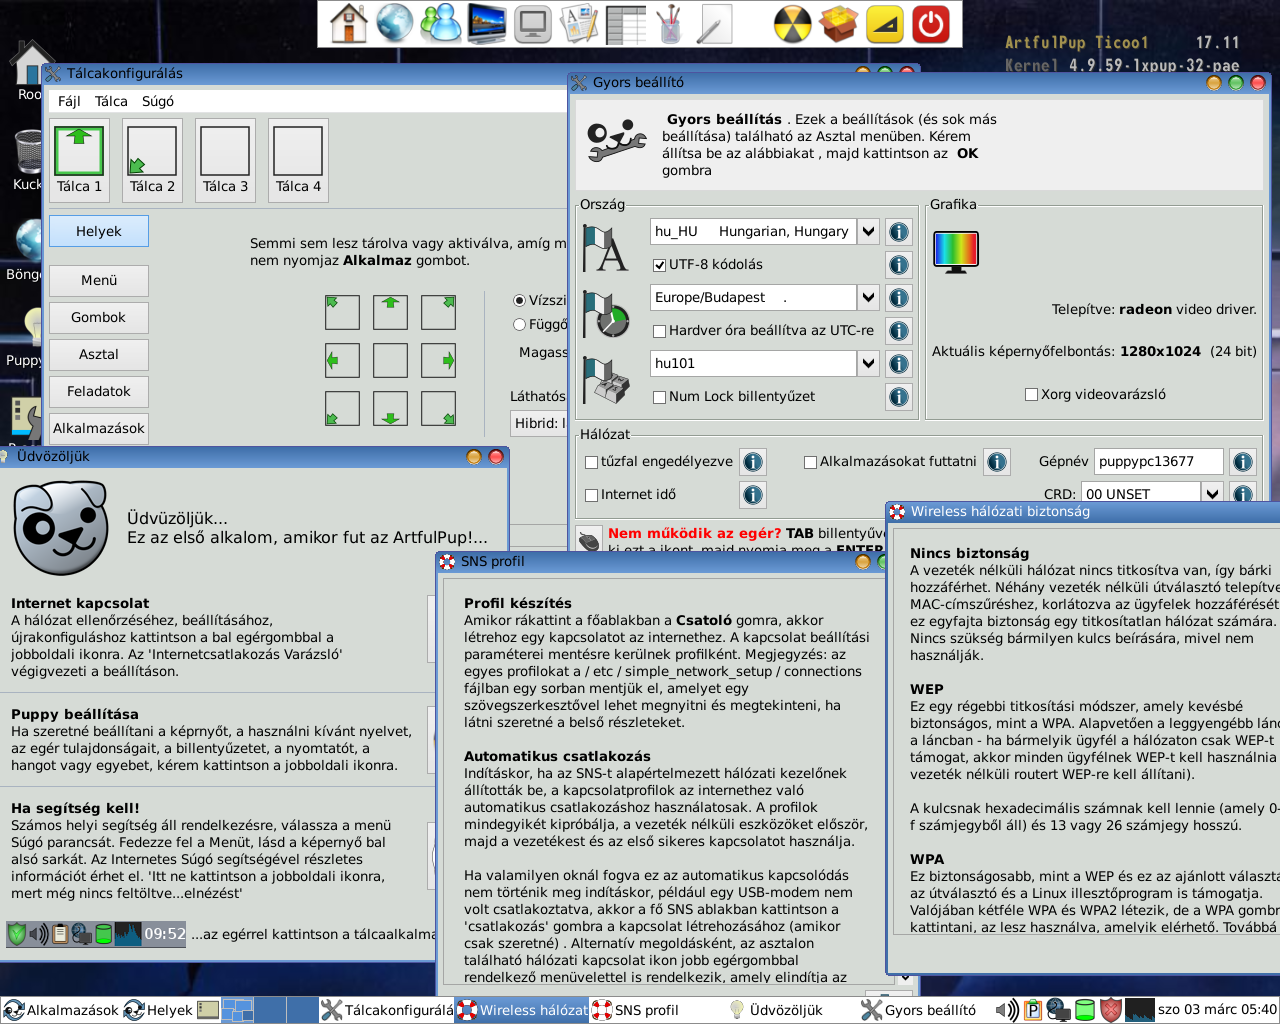Open Alkalmazások menu on bottom taskbar

(61, 1010)
